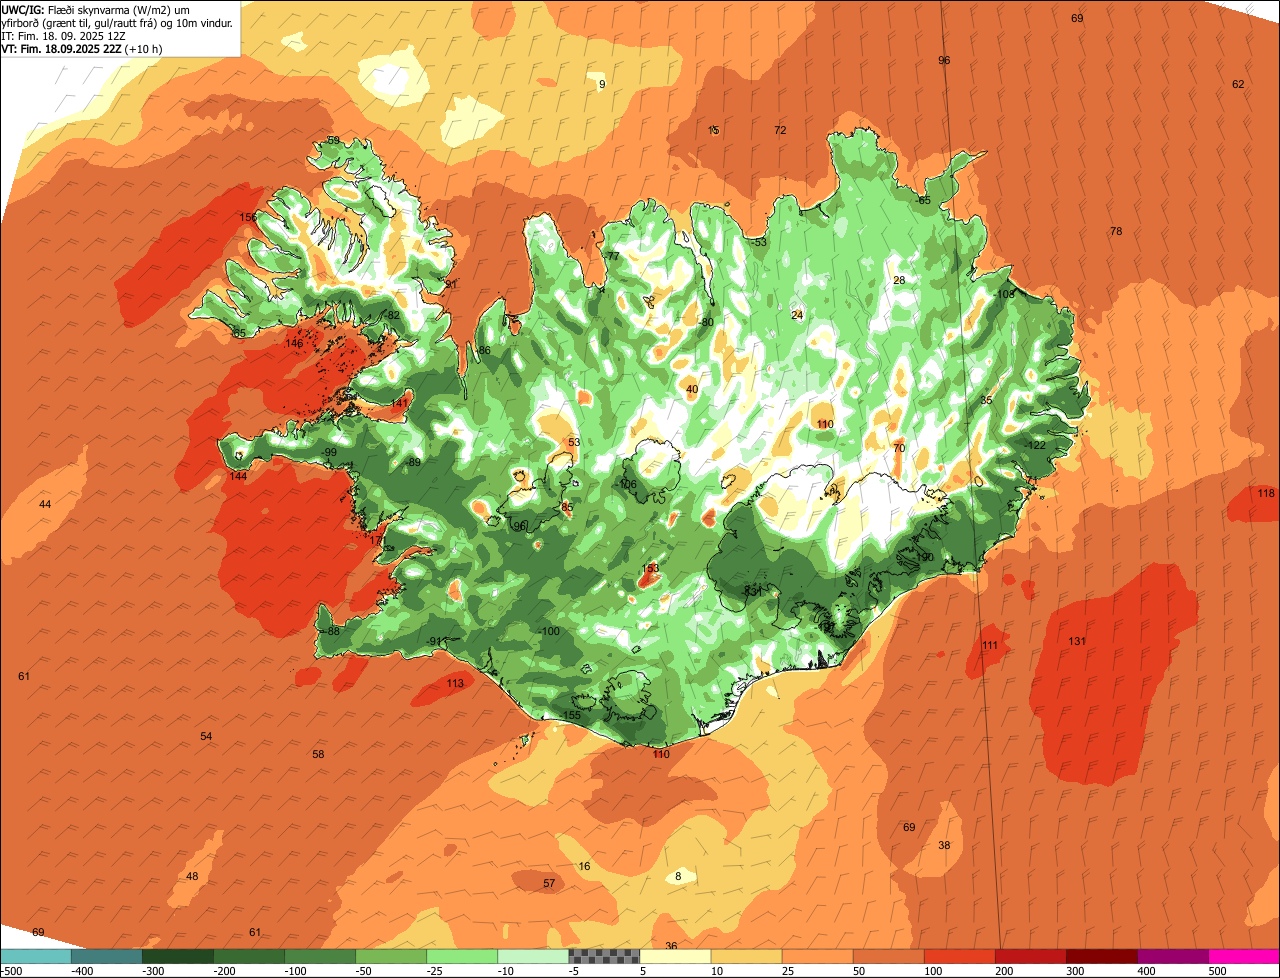This screenshot has width=1280, height=978.
Task: Click the map value '-59' at the Westfjords tip
Action: (x=331, y=141)
